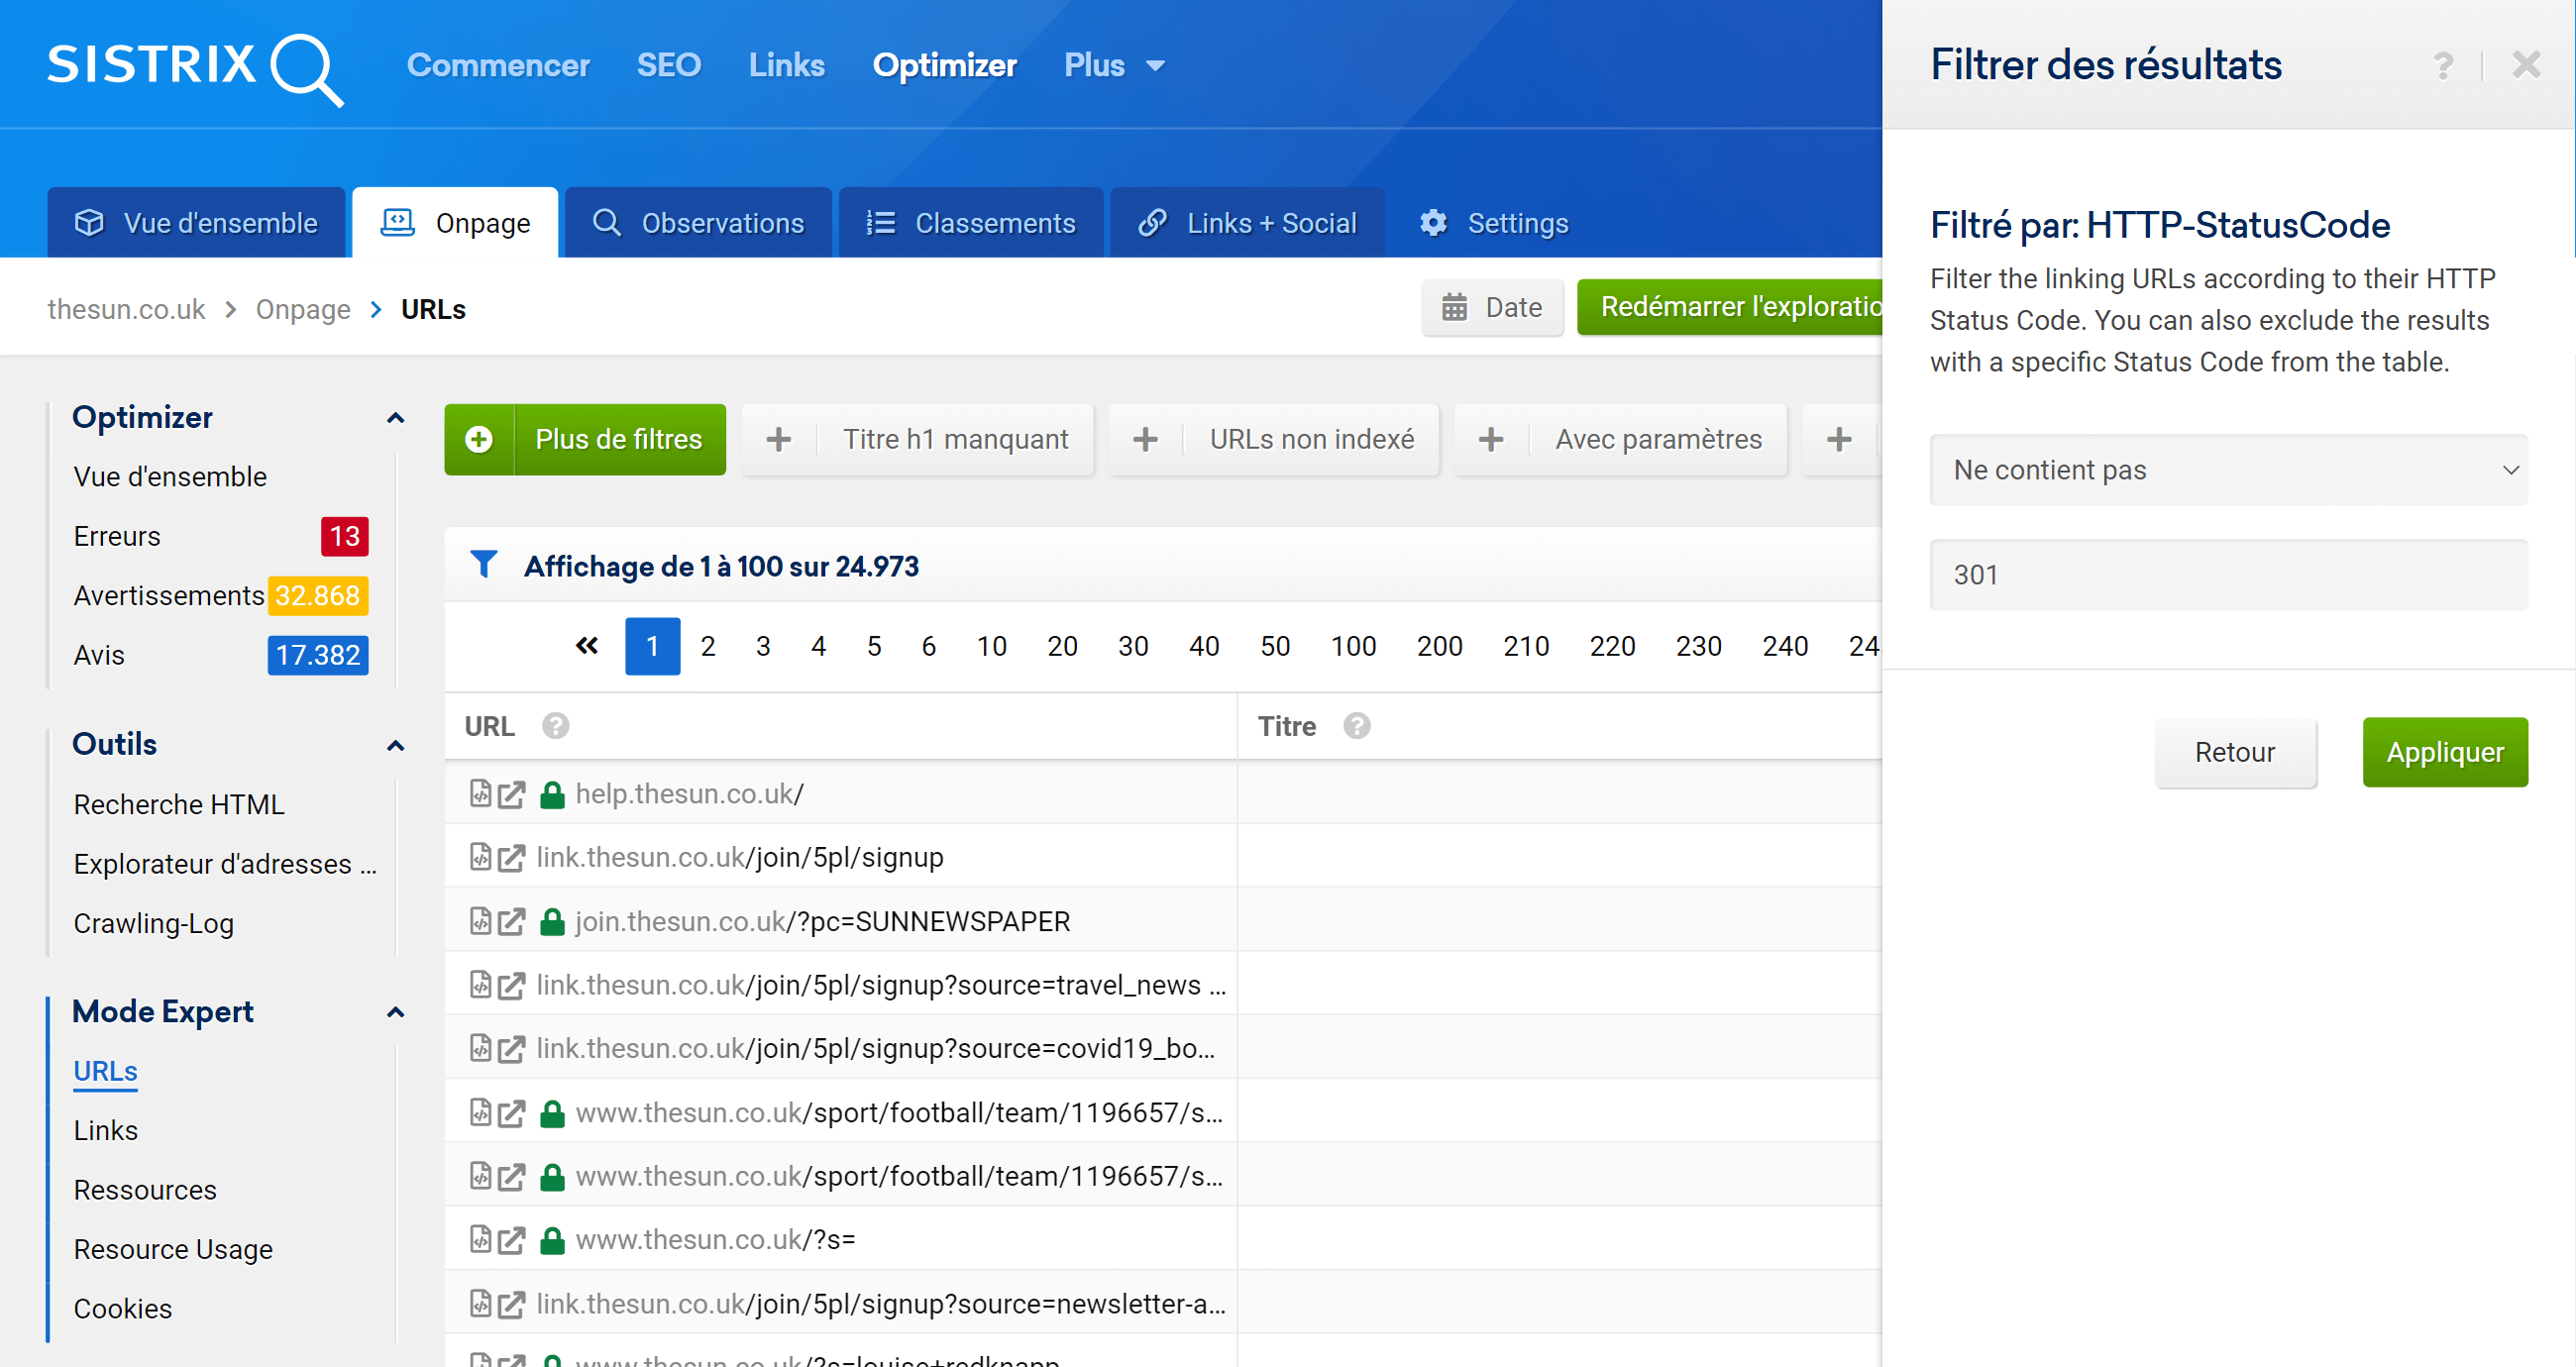Click source icon for signup?source=newsletter-a row
Screen dimensions: 2576x1367
481,1304
